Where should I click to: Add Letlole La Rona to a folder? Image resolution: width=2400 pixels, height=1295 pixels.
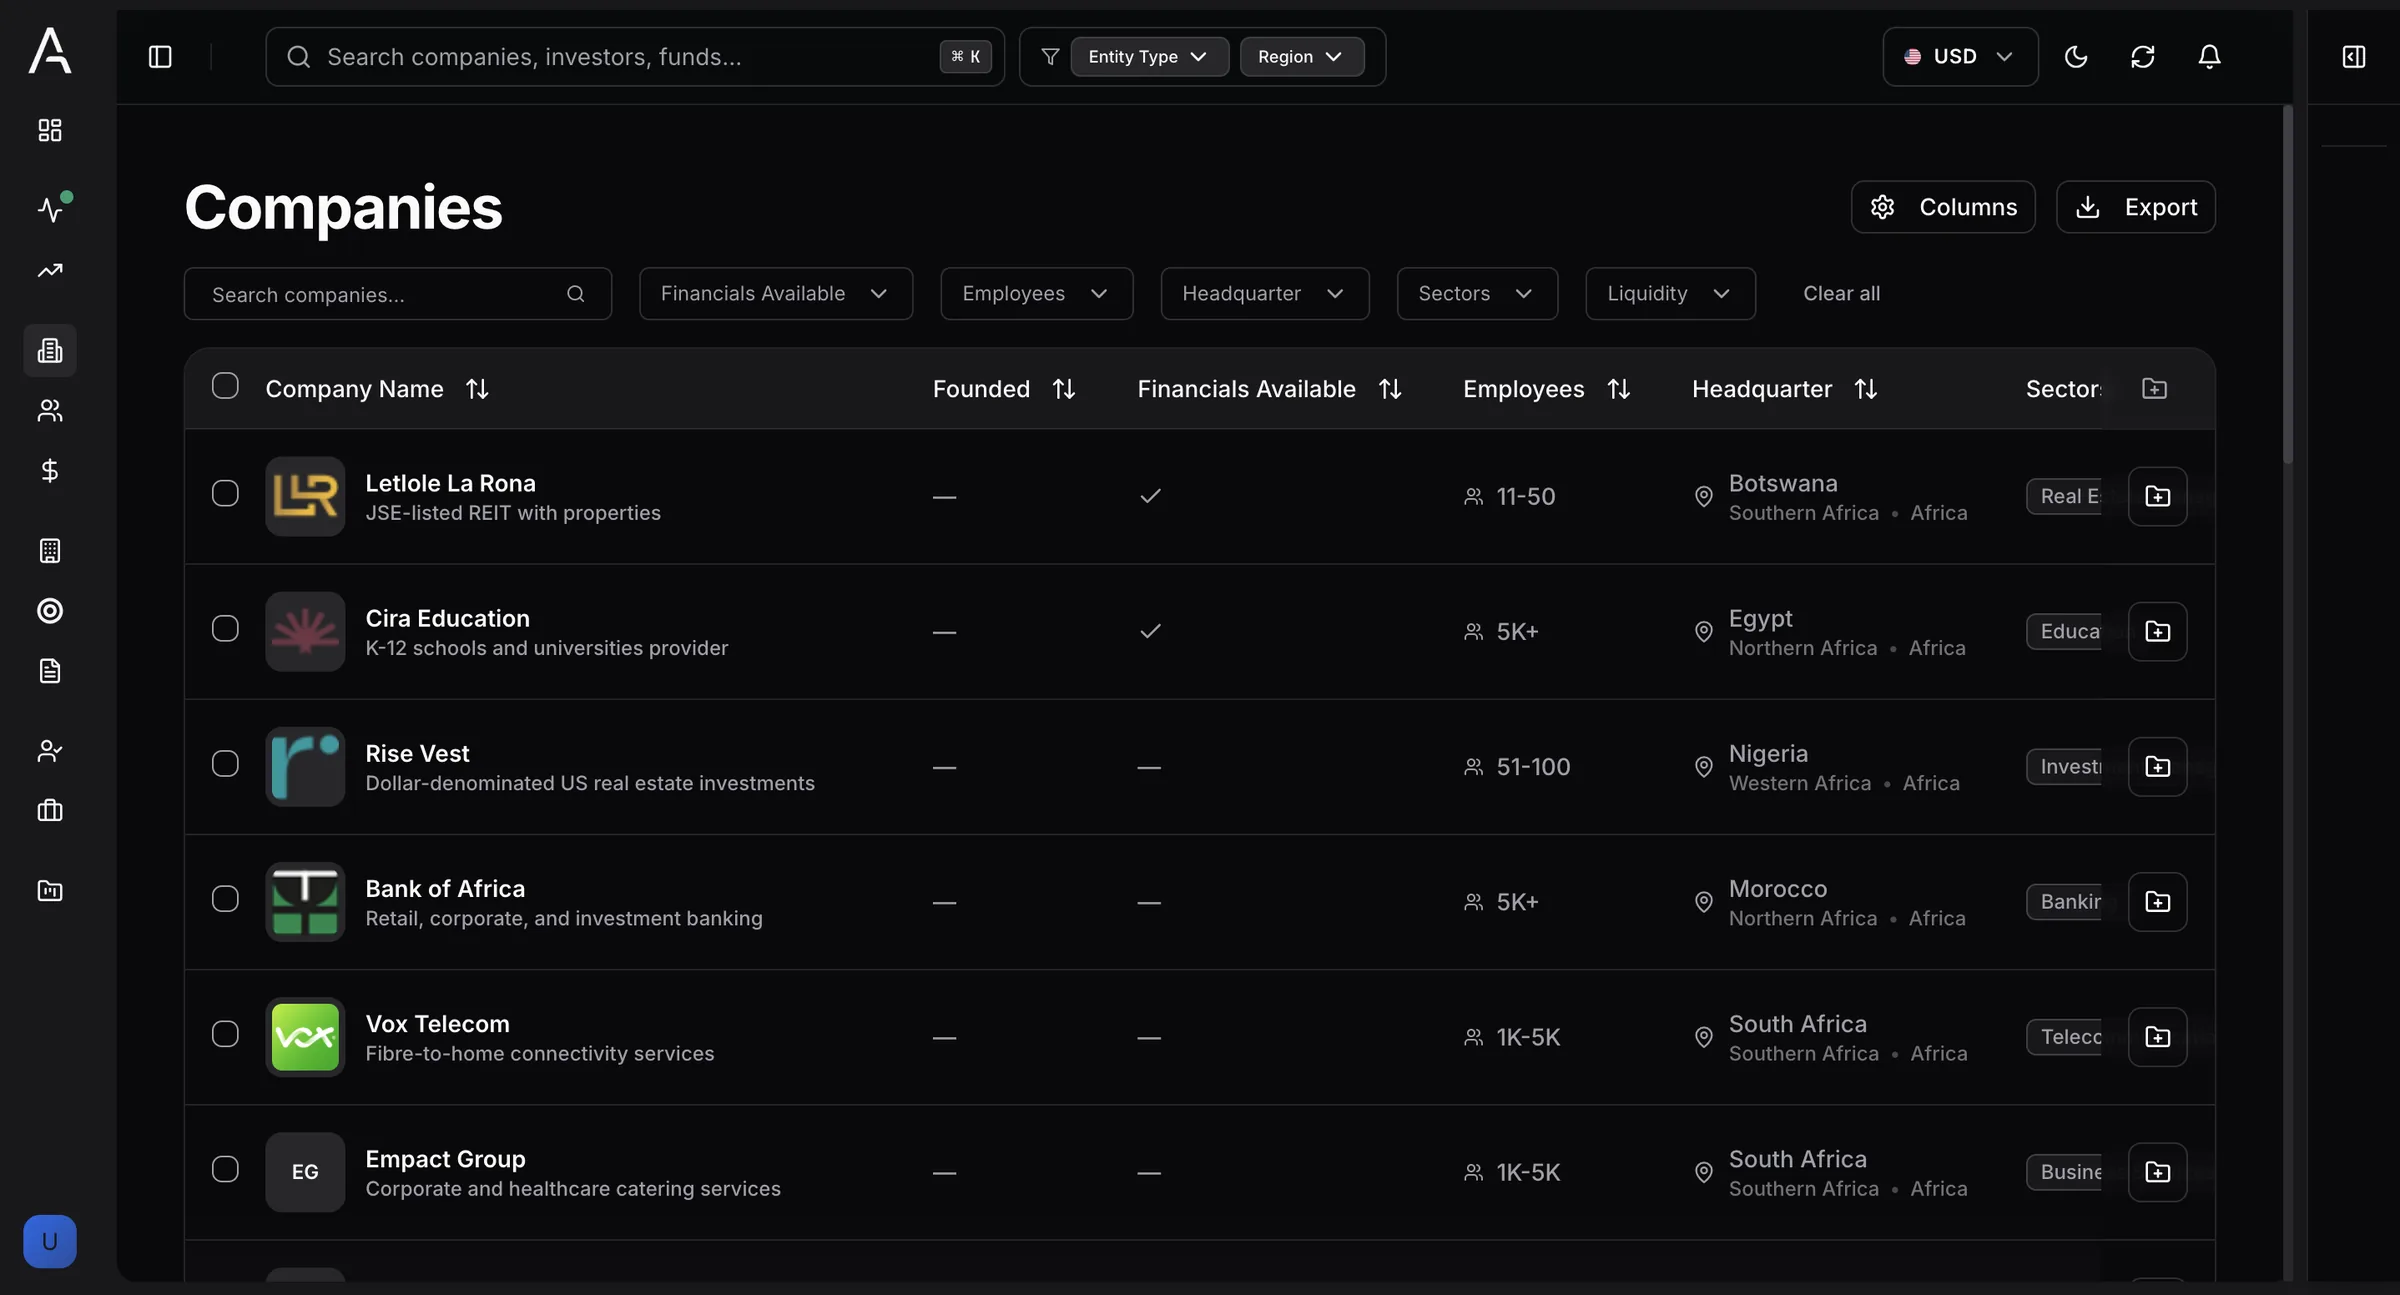2157,496
